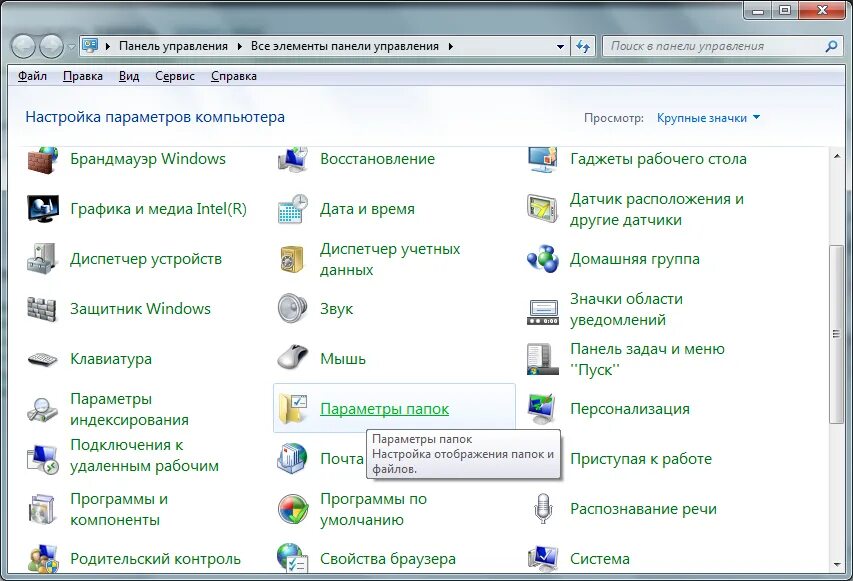Click the Speech Recognition microphone icon

tap(542, 509)
